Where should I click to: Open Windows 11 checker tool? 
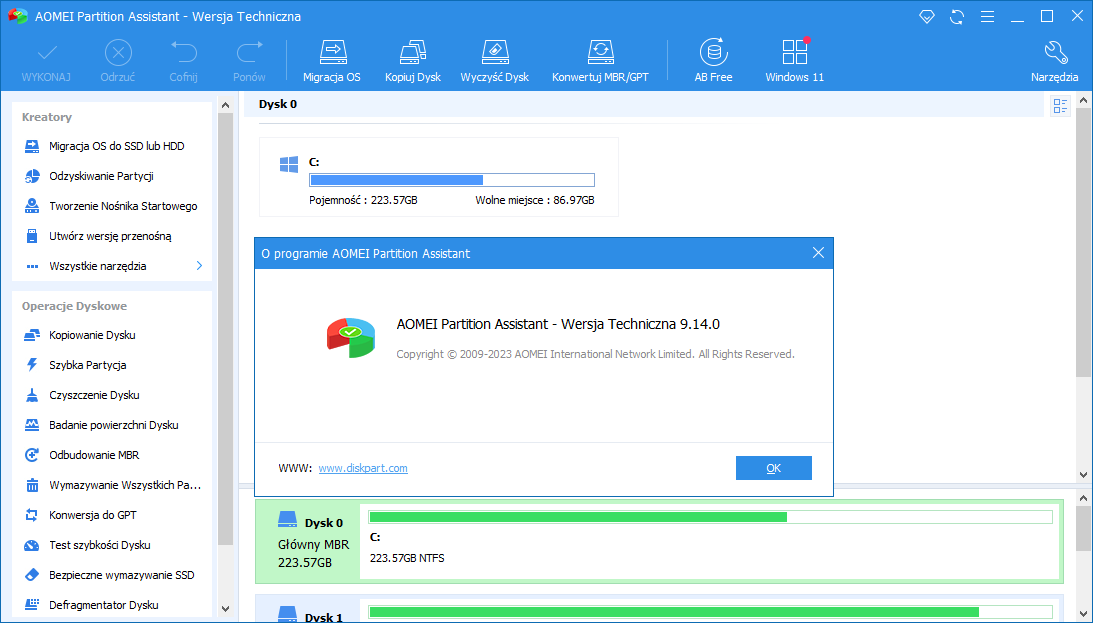point(794,61)
